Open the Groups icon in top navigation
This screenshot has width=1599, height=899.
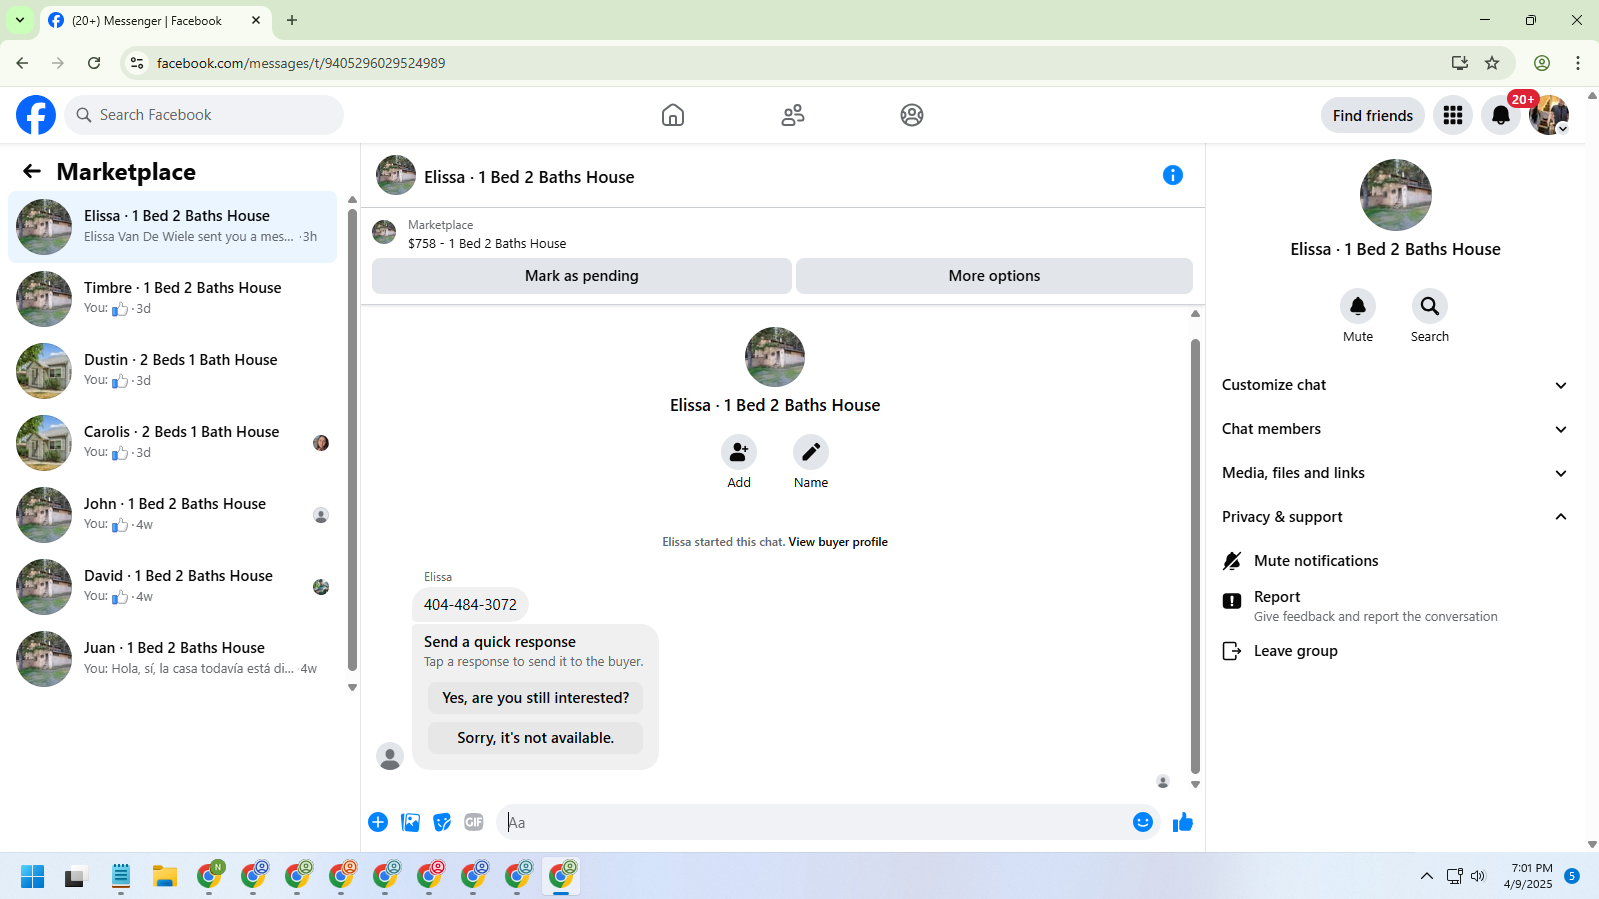click(x=912, y=115)
